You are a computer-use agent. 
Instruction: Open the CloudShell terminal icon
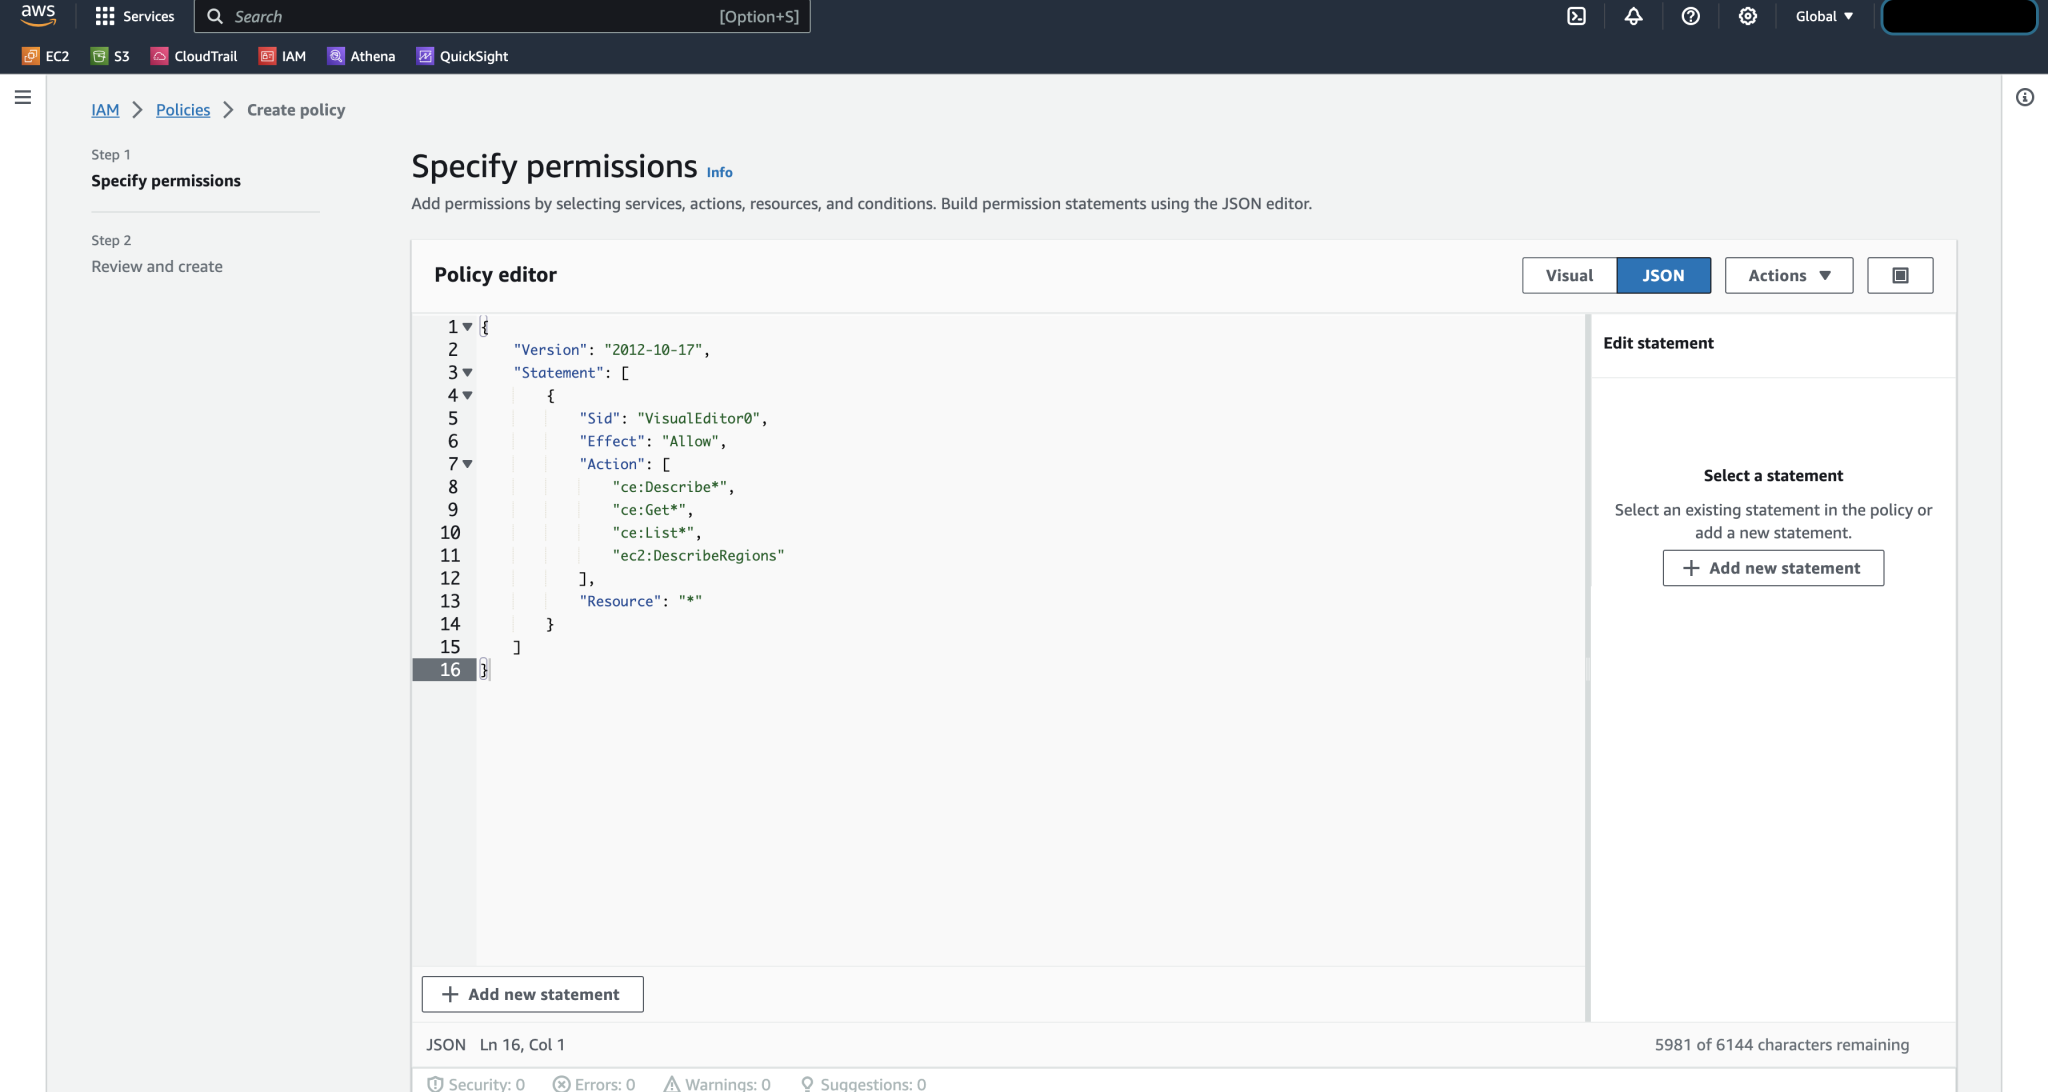click(x=1577, y=16)
